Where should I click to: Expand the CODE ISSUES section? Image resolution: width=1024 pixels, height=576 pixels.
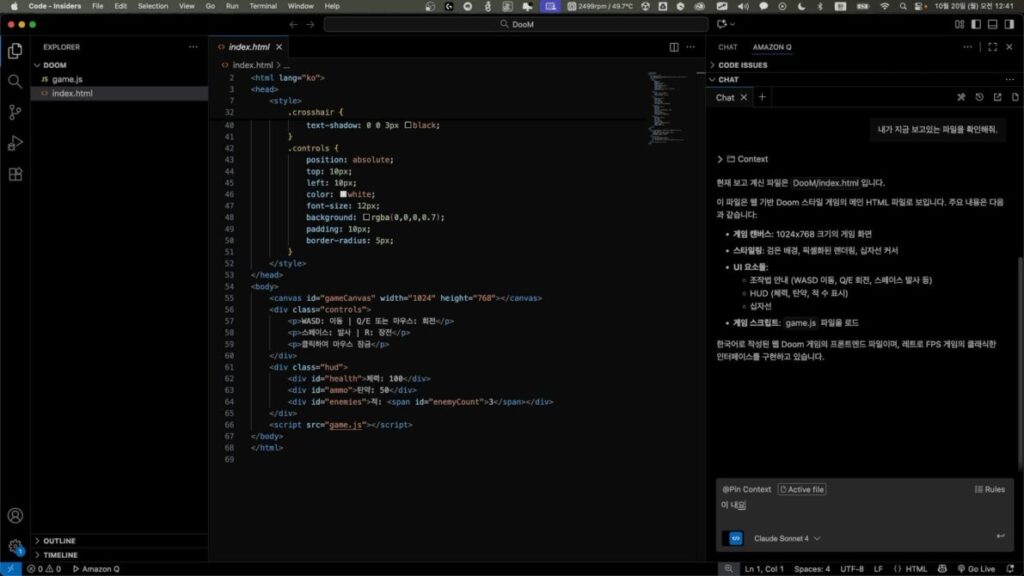742,65
